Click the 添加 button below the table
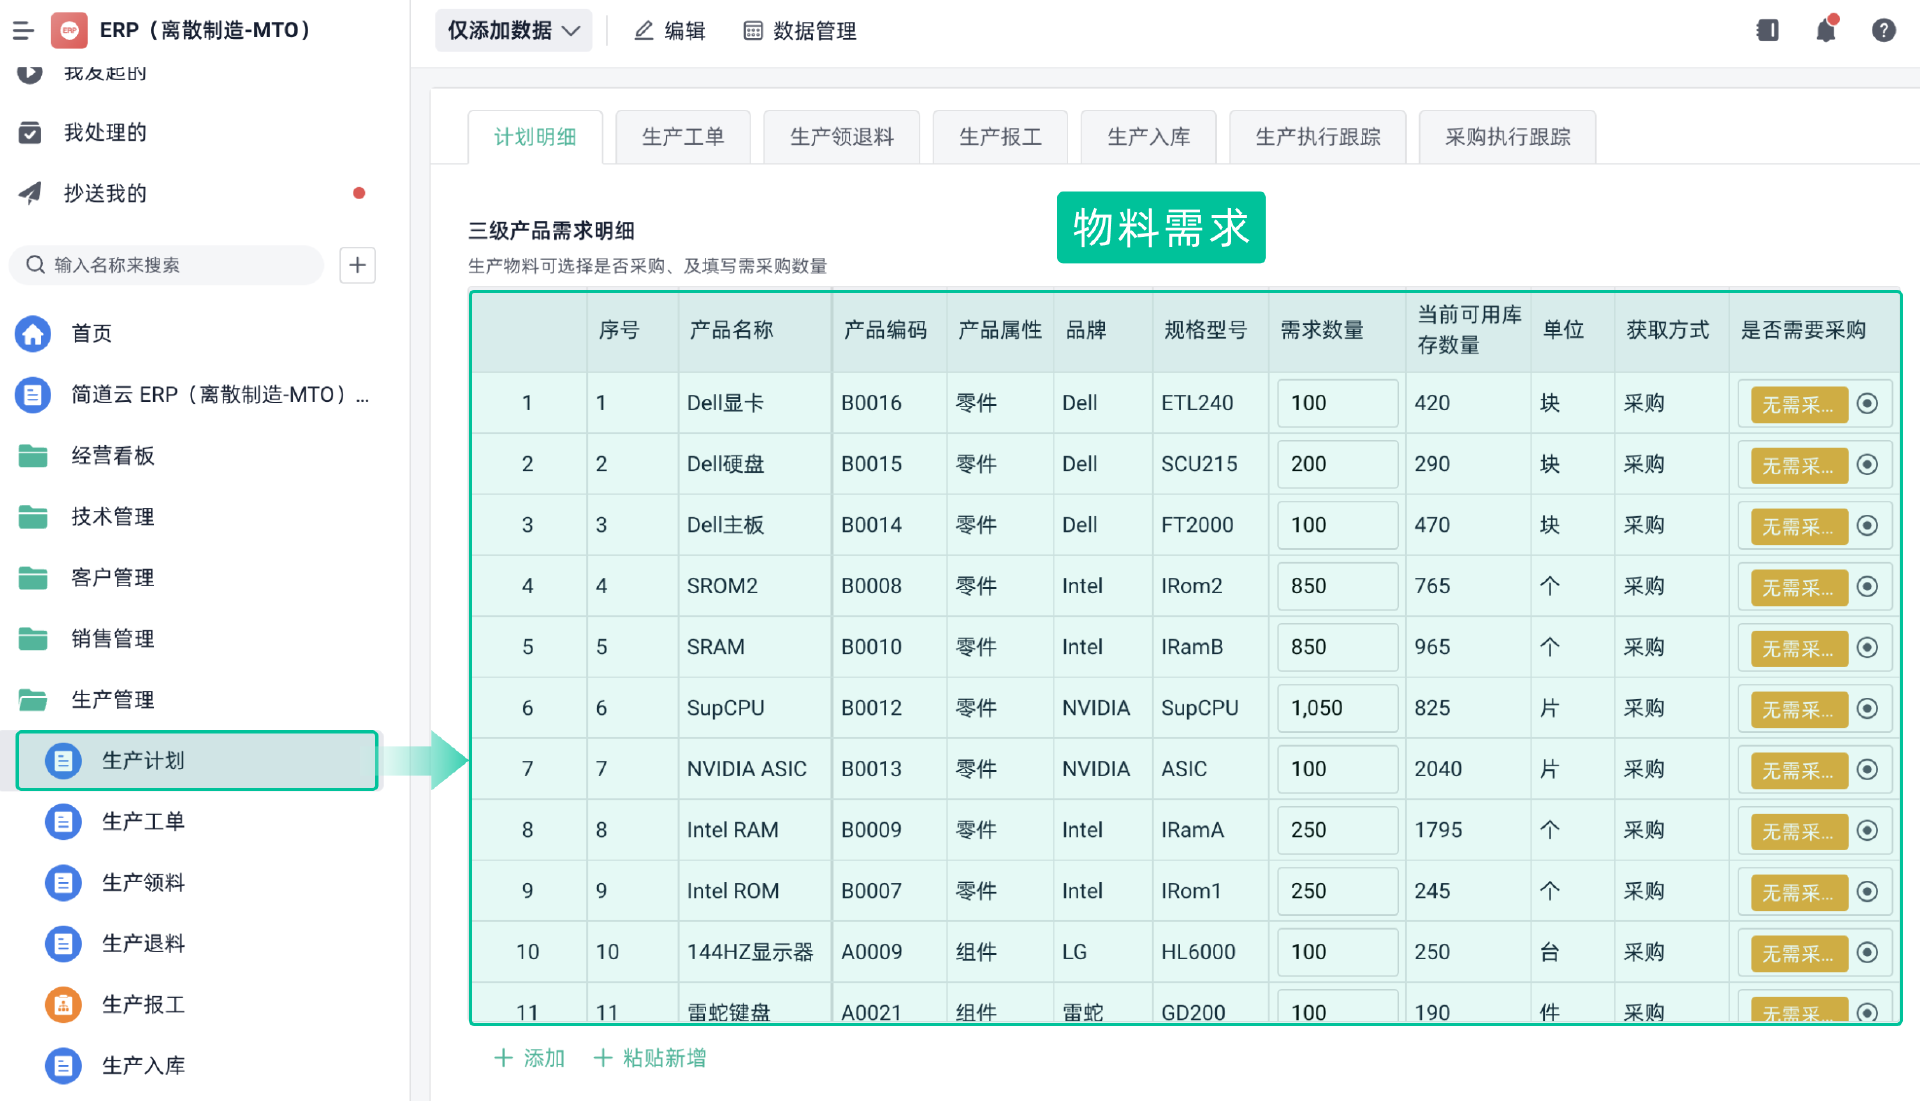 (x=530, y=1057)
